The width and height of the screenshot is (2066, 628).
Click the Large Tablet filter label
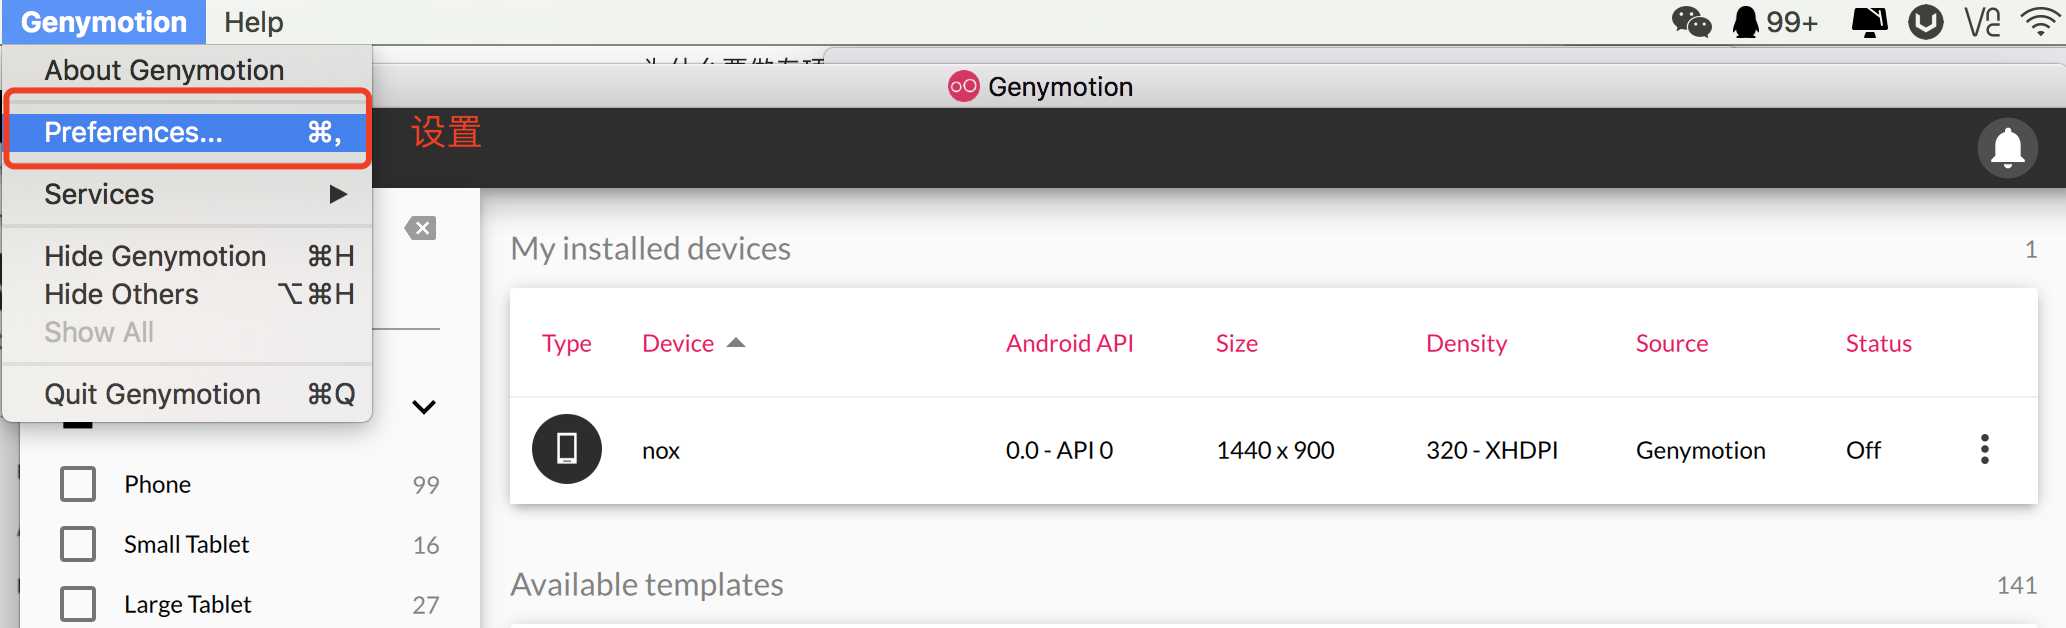(x=187, y=604)
